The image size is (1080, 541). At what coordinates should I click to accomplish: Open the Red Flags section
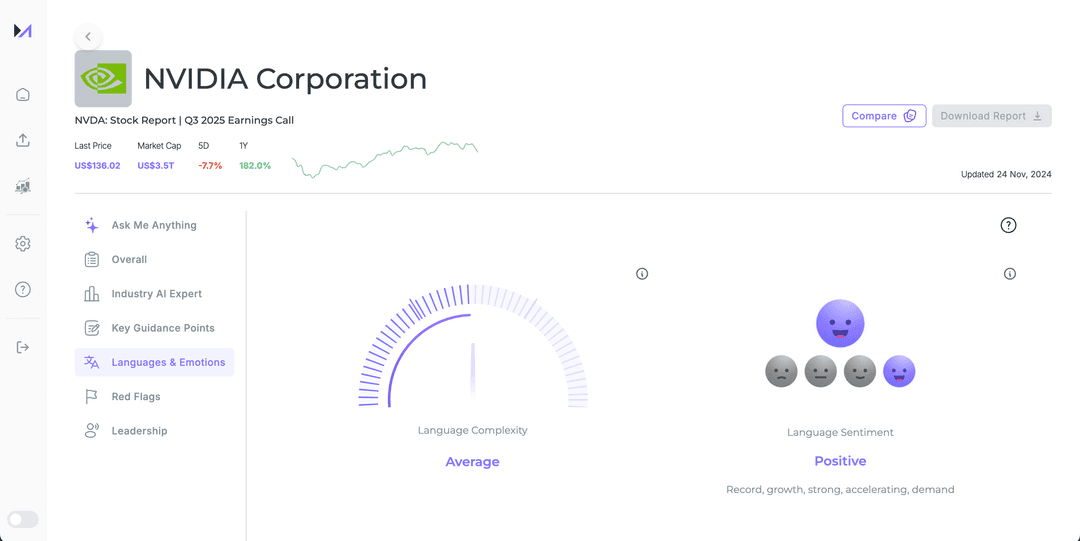(x=136, y=397)
